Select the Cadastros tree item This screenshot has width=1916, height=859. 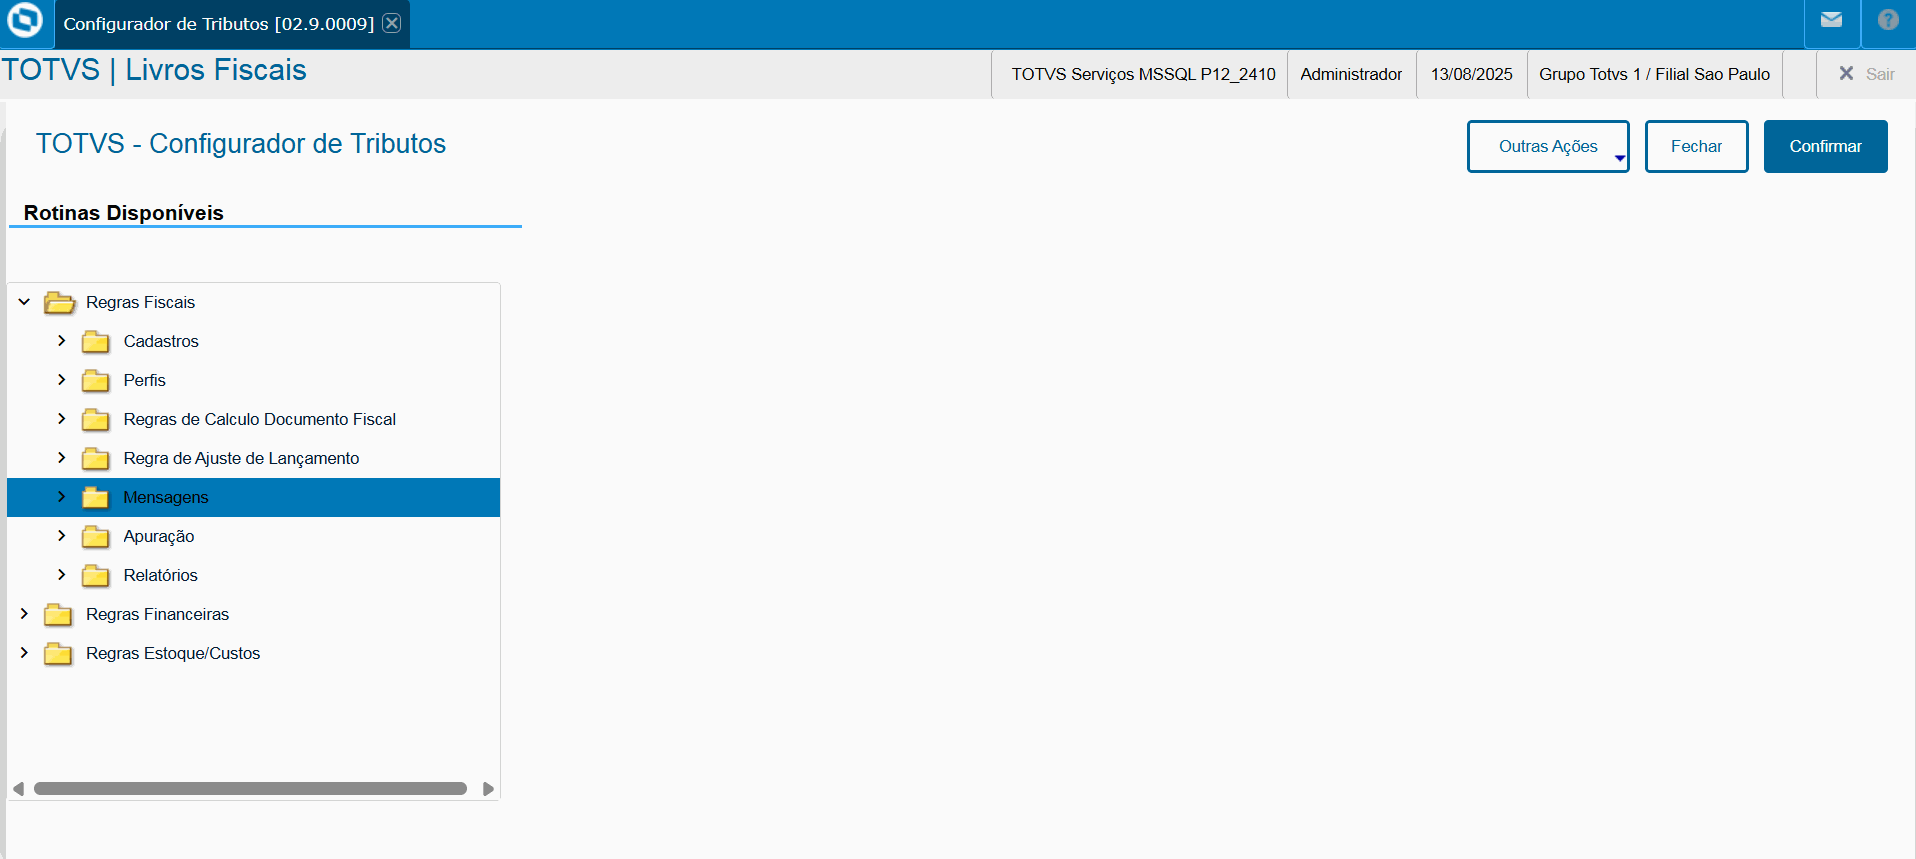pyautogui.click(x=161, y=341)
